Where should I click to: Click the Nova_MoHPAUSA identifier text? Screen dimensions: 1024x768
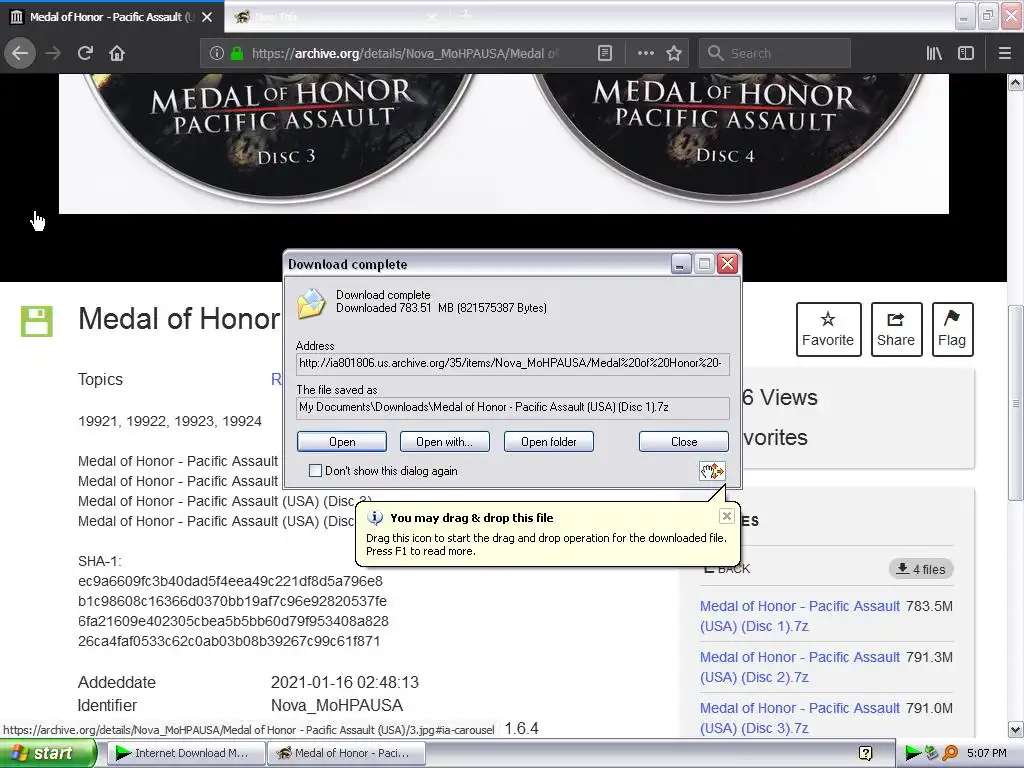tap(336, 705)
